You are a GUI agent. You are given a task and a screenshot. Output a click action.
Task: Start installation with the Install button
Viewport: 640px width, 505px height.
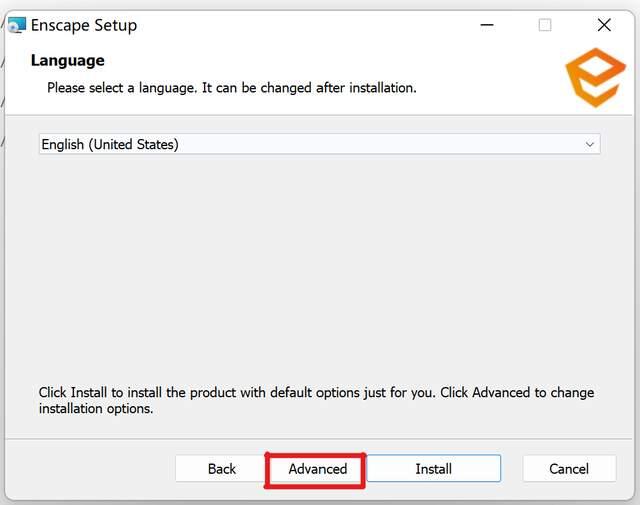pyautogui.click(x=433, y=469)
